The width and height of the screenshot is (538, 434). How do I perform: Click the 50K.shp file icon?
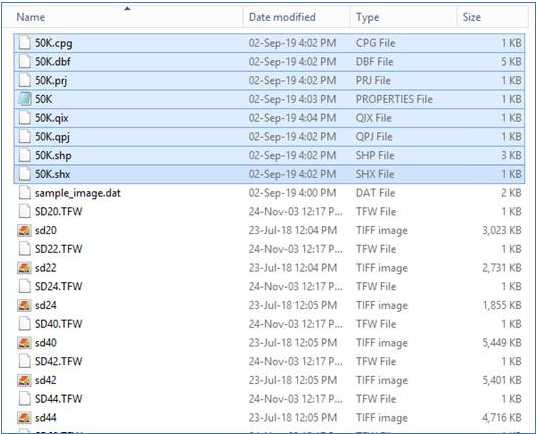pos(25,155)
